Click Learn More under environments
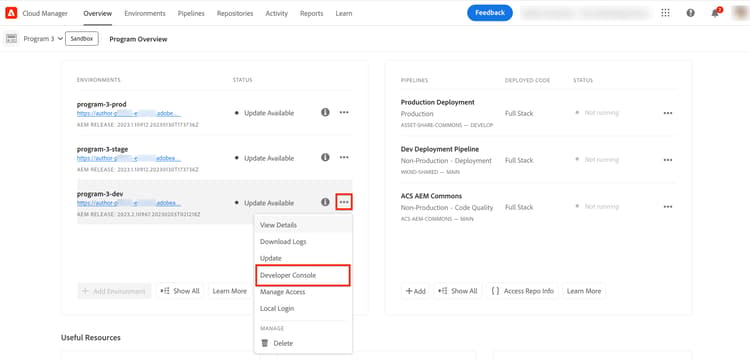The image size is (750, 361). pos(230,291)
